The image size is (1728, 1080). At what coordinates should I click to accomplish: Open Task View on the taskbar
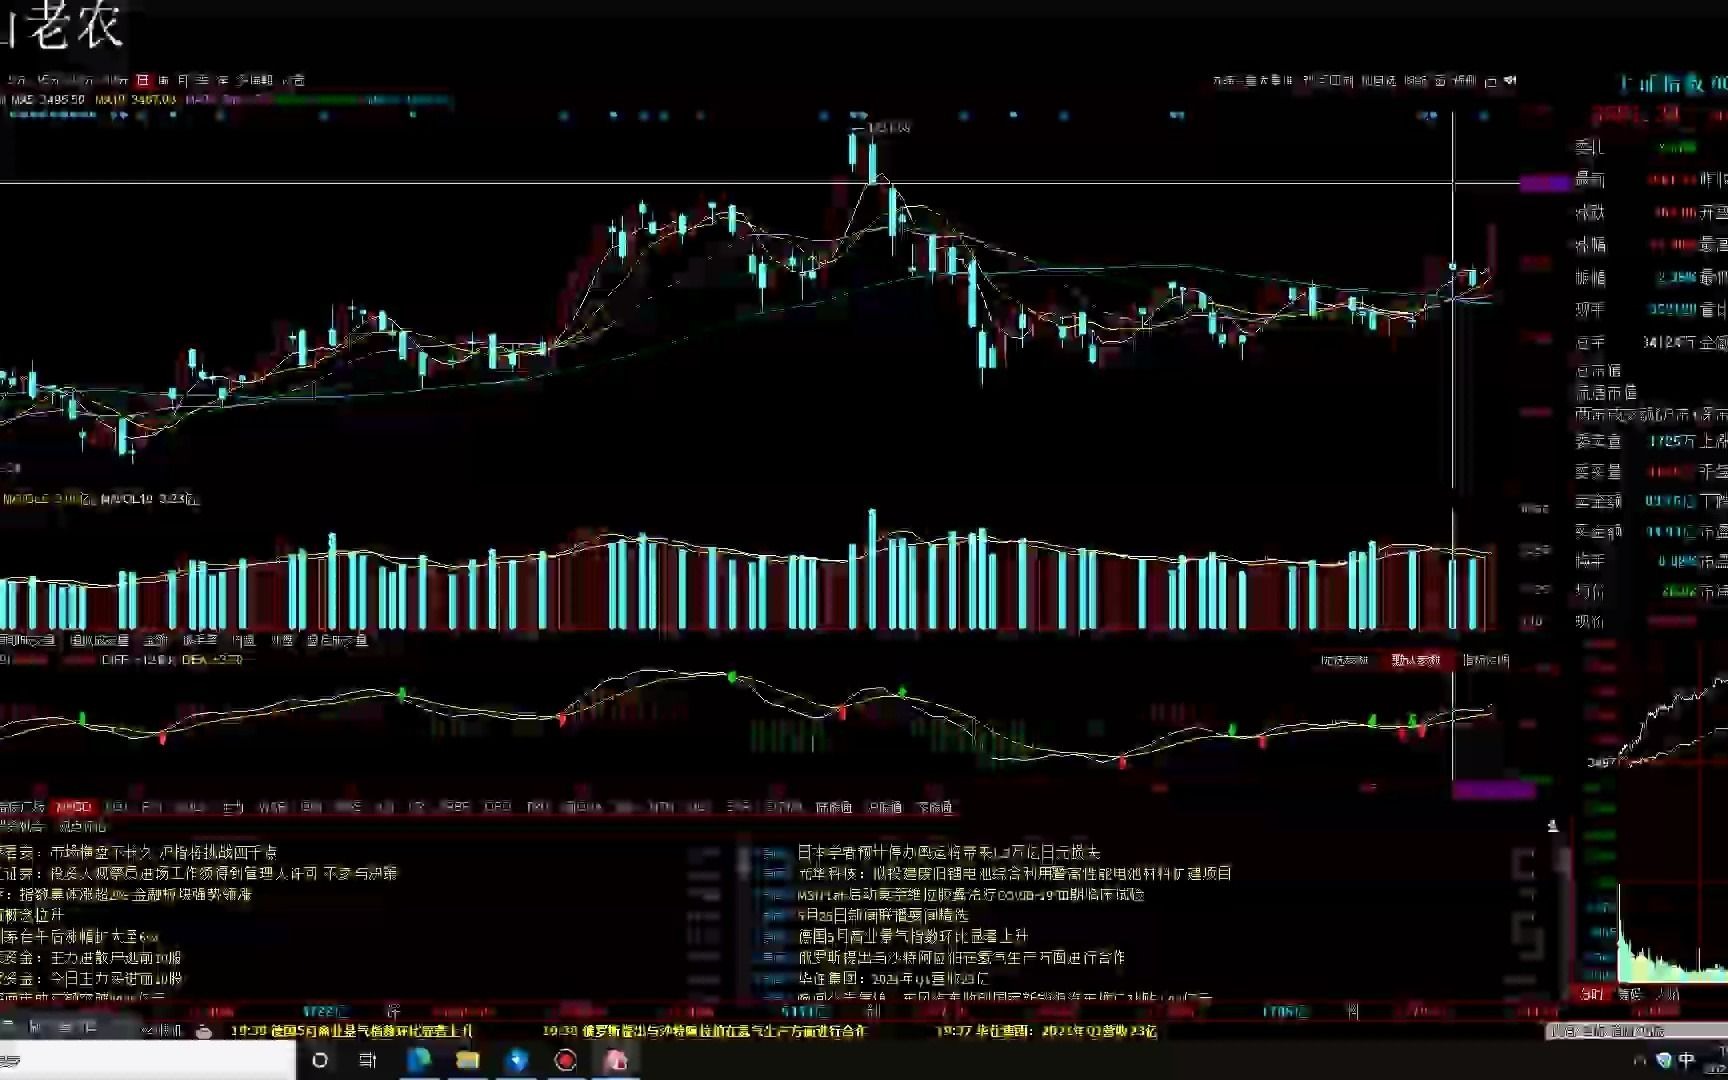(368, 1060)
